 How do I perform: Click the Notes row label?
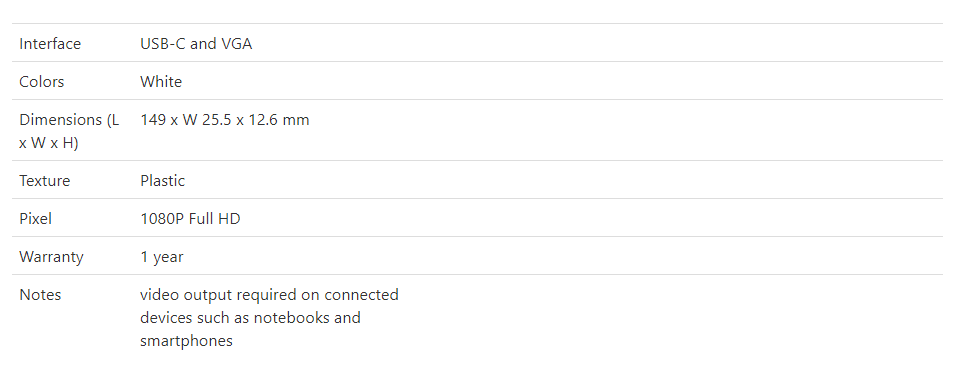coord(40,295)
